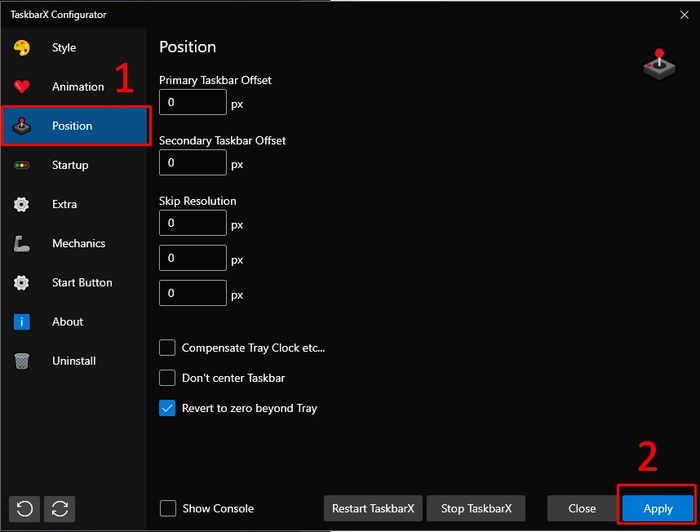Open the Extra section label
700x532 pixels.
tap(64, 204)
